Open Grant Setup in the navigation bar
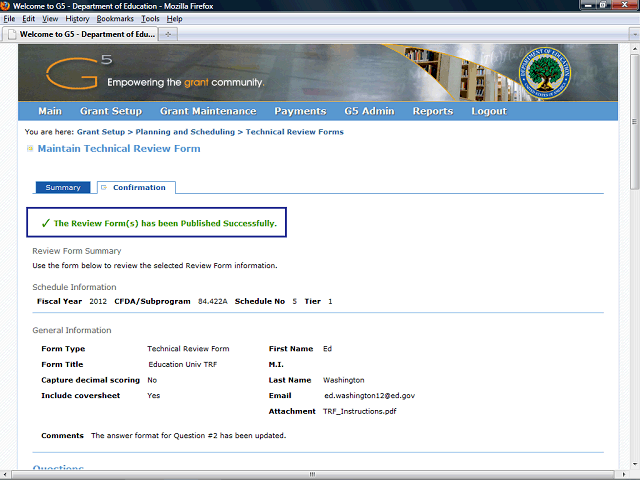This screenshot has width=640, height=480. pyautogui.click(x=111, y=111)
